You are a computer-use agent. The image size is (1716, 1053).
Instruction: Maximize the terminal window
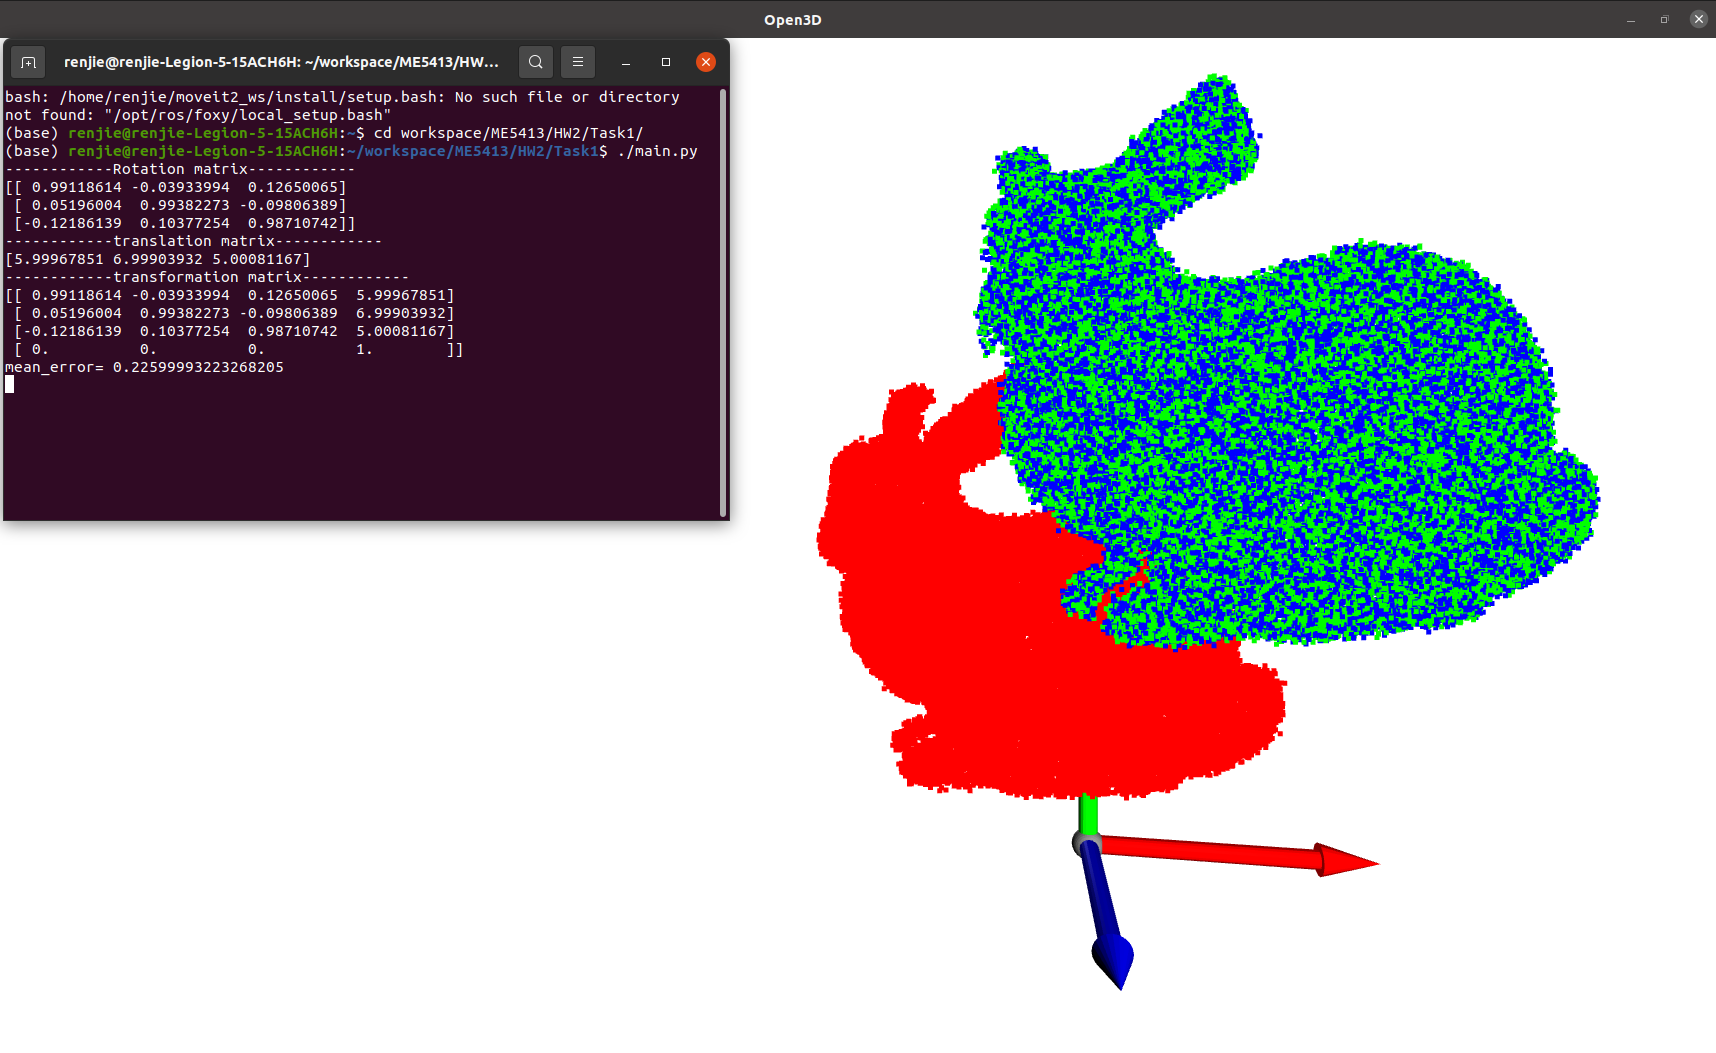click(666, 62)
